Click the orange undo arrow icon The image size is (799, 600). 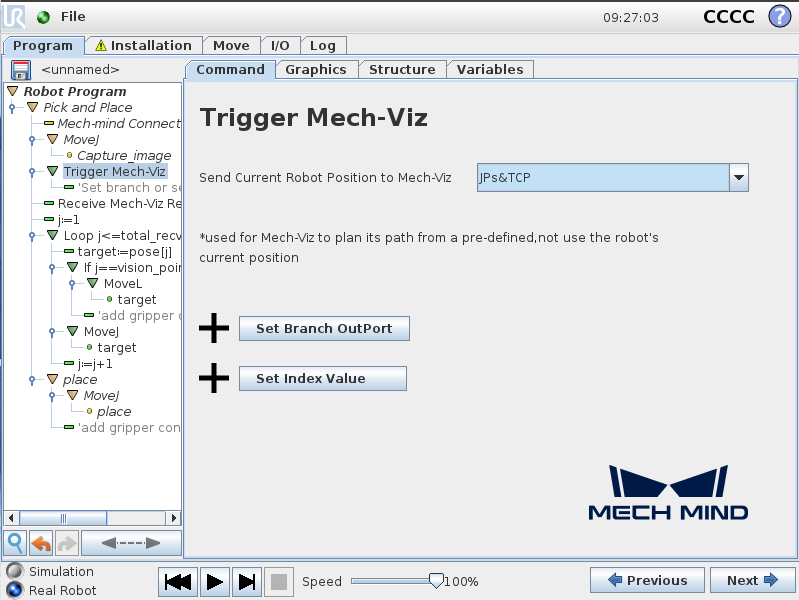tap(41, 543)
